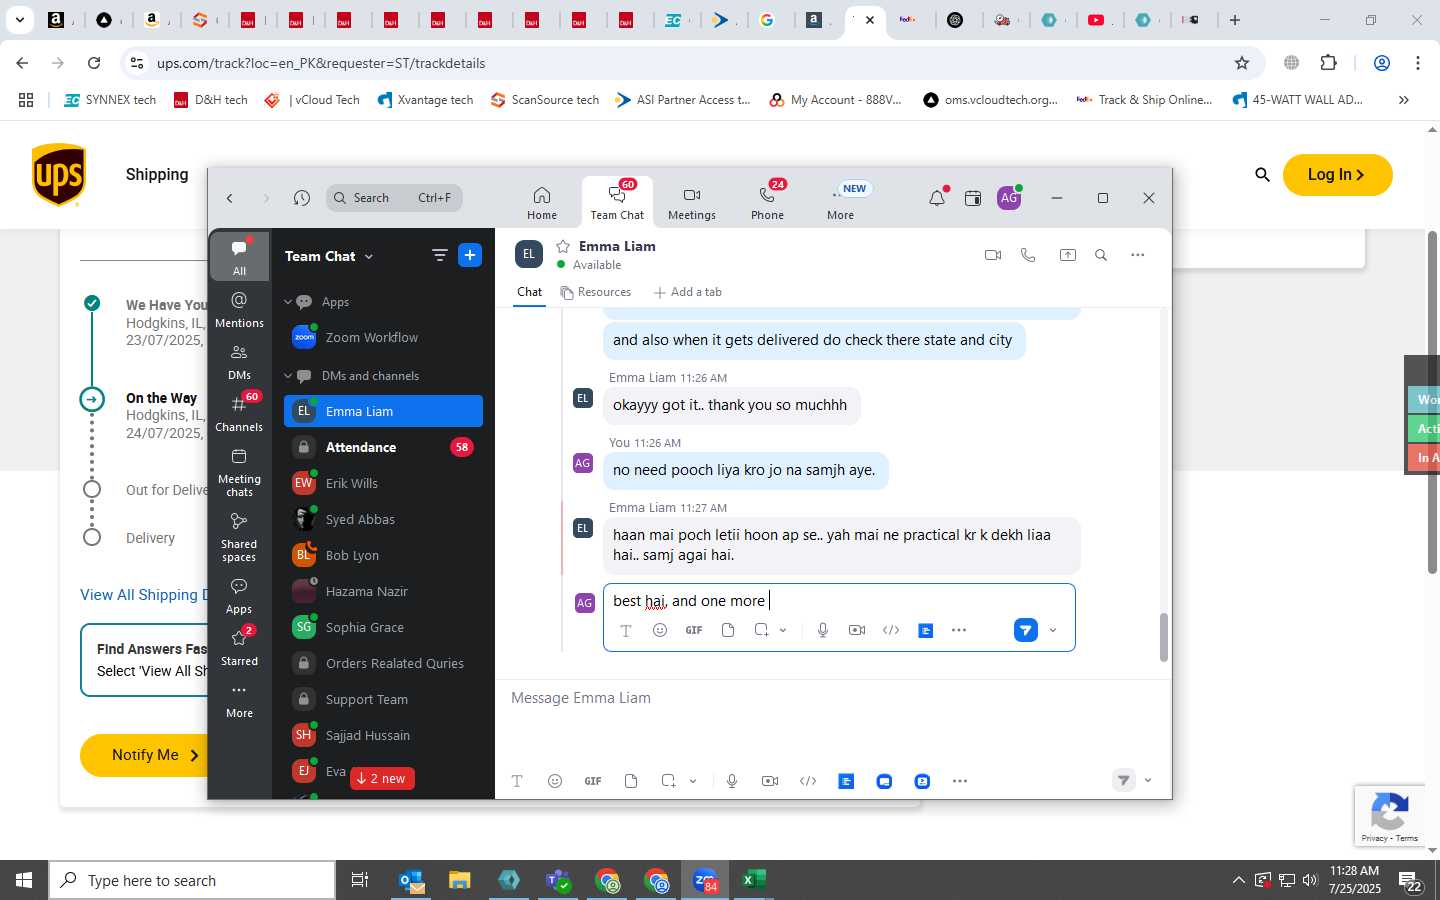1440x900 pixels.
Task: Click the blue new chat plus button
Action: tap(470, 255)
